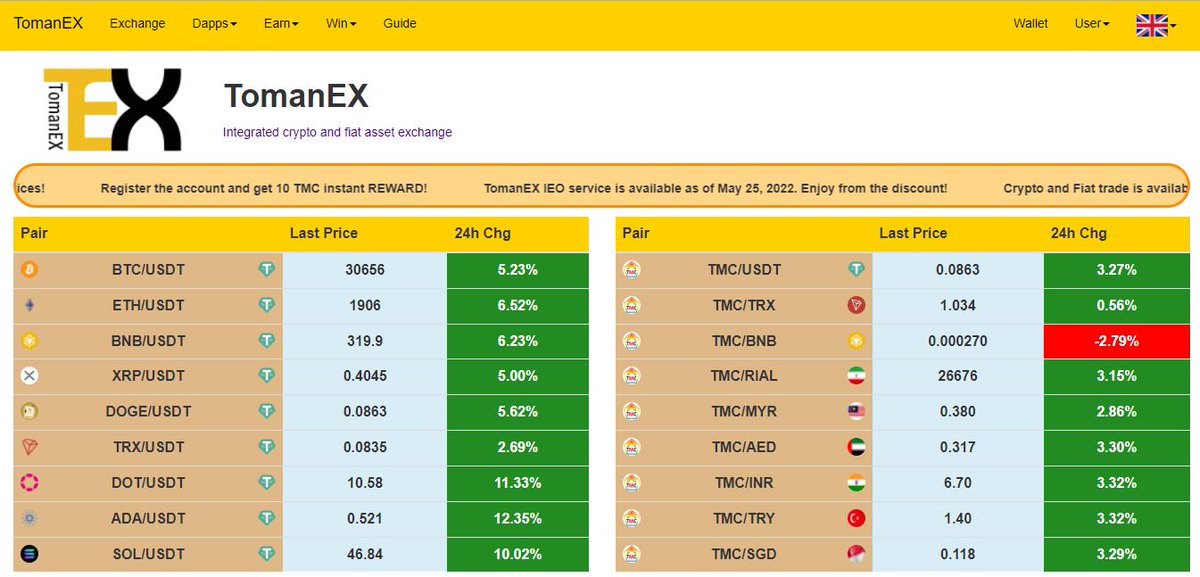This screenshot has height=577, width=1200.
Task: Click the TMC/BNB price 0.000270
Action: click(958, 341)
